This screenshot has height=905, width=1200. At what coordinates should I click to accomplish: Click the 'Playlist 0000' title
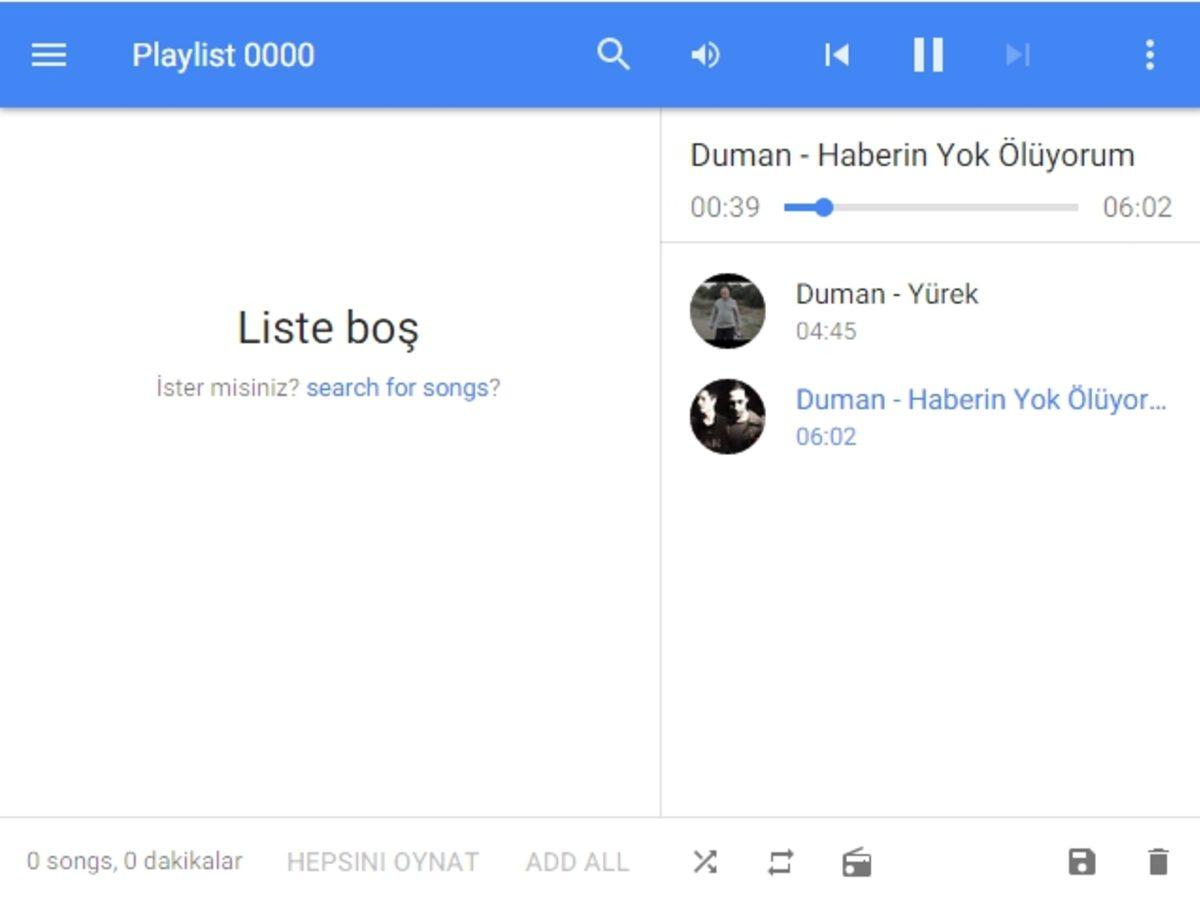[x=223, y=55]
